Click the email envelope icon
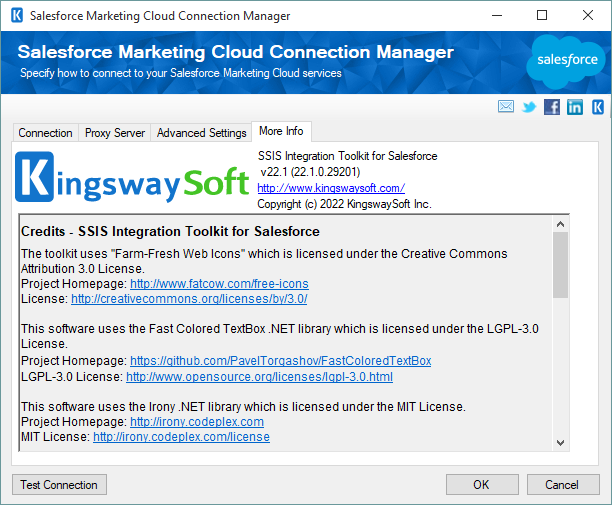The height and width of the screenshot is (505, 612). click(x=506, y=106)
